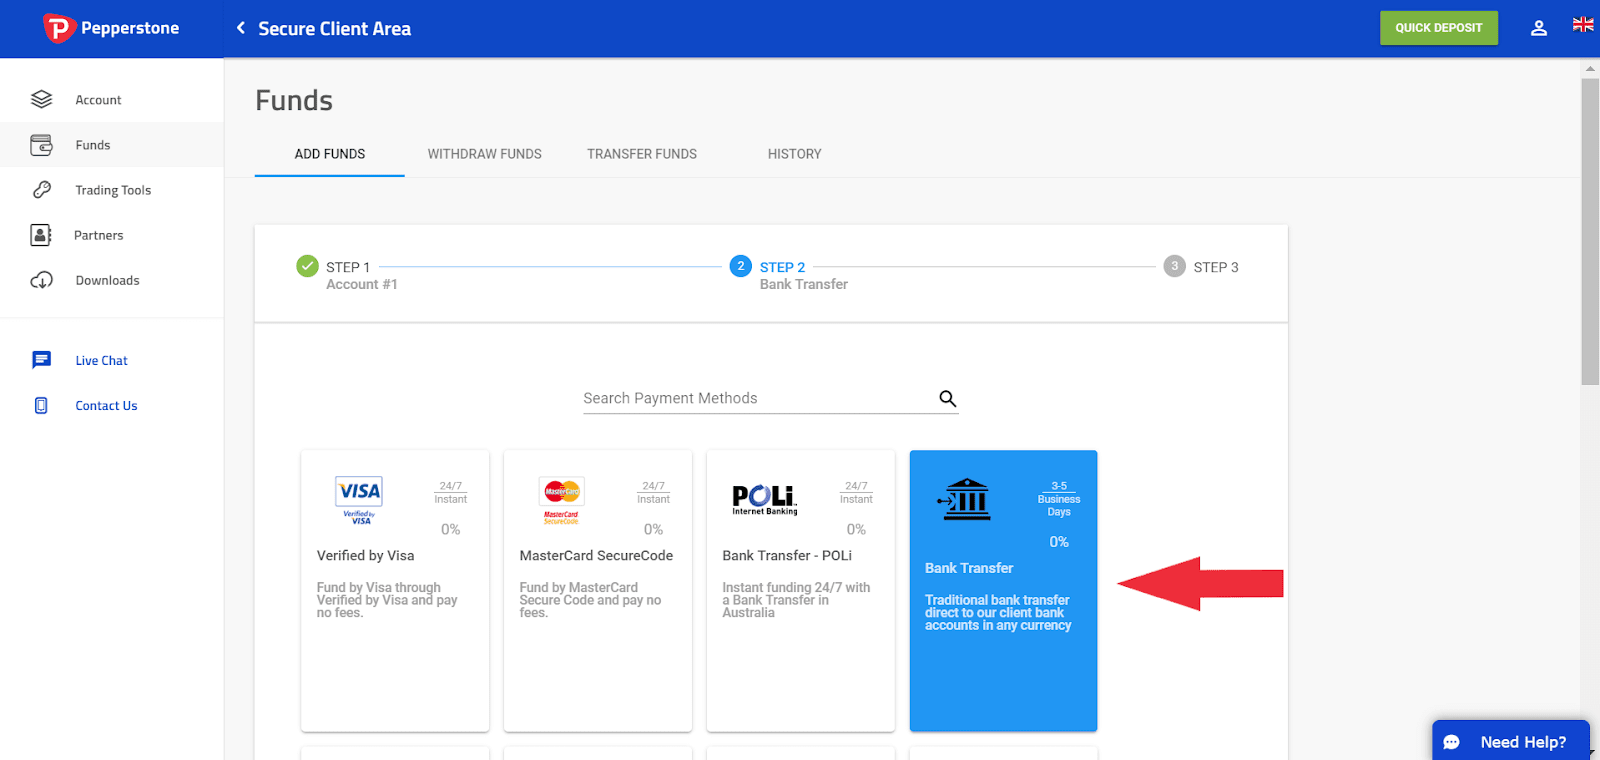The image size is (1600, 760).
Task: Click the Pepperstone logo
Action: (111, 28)
